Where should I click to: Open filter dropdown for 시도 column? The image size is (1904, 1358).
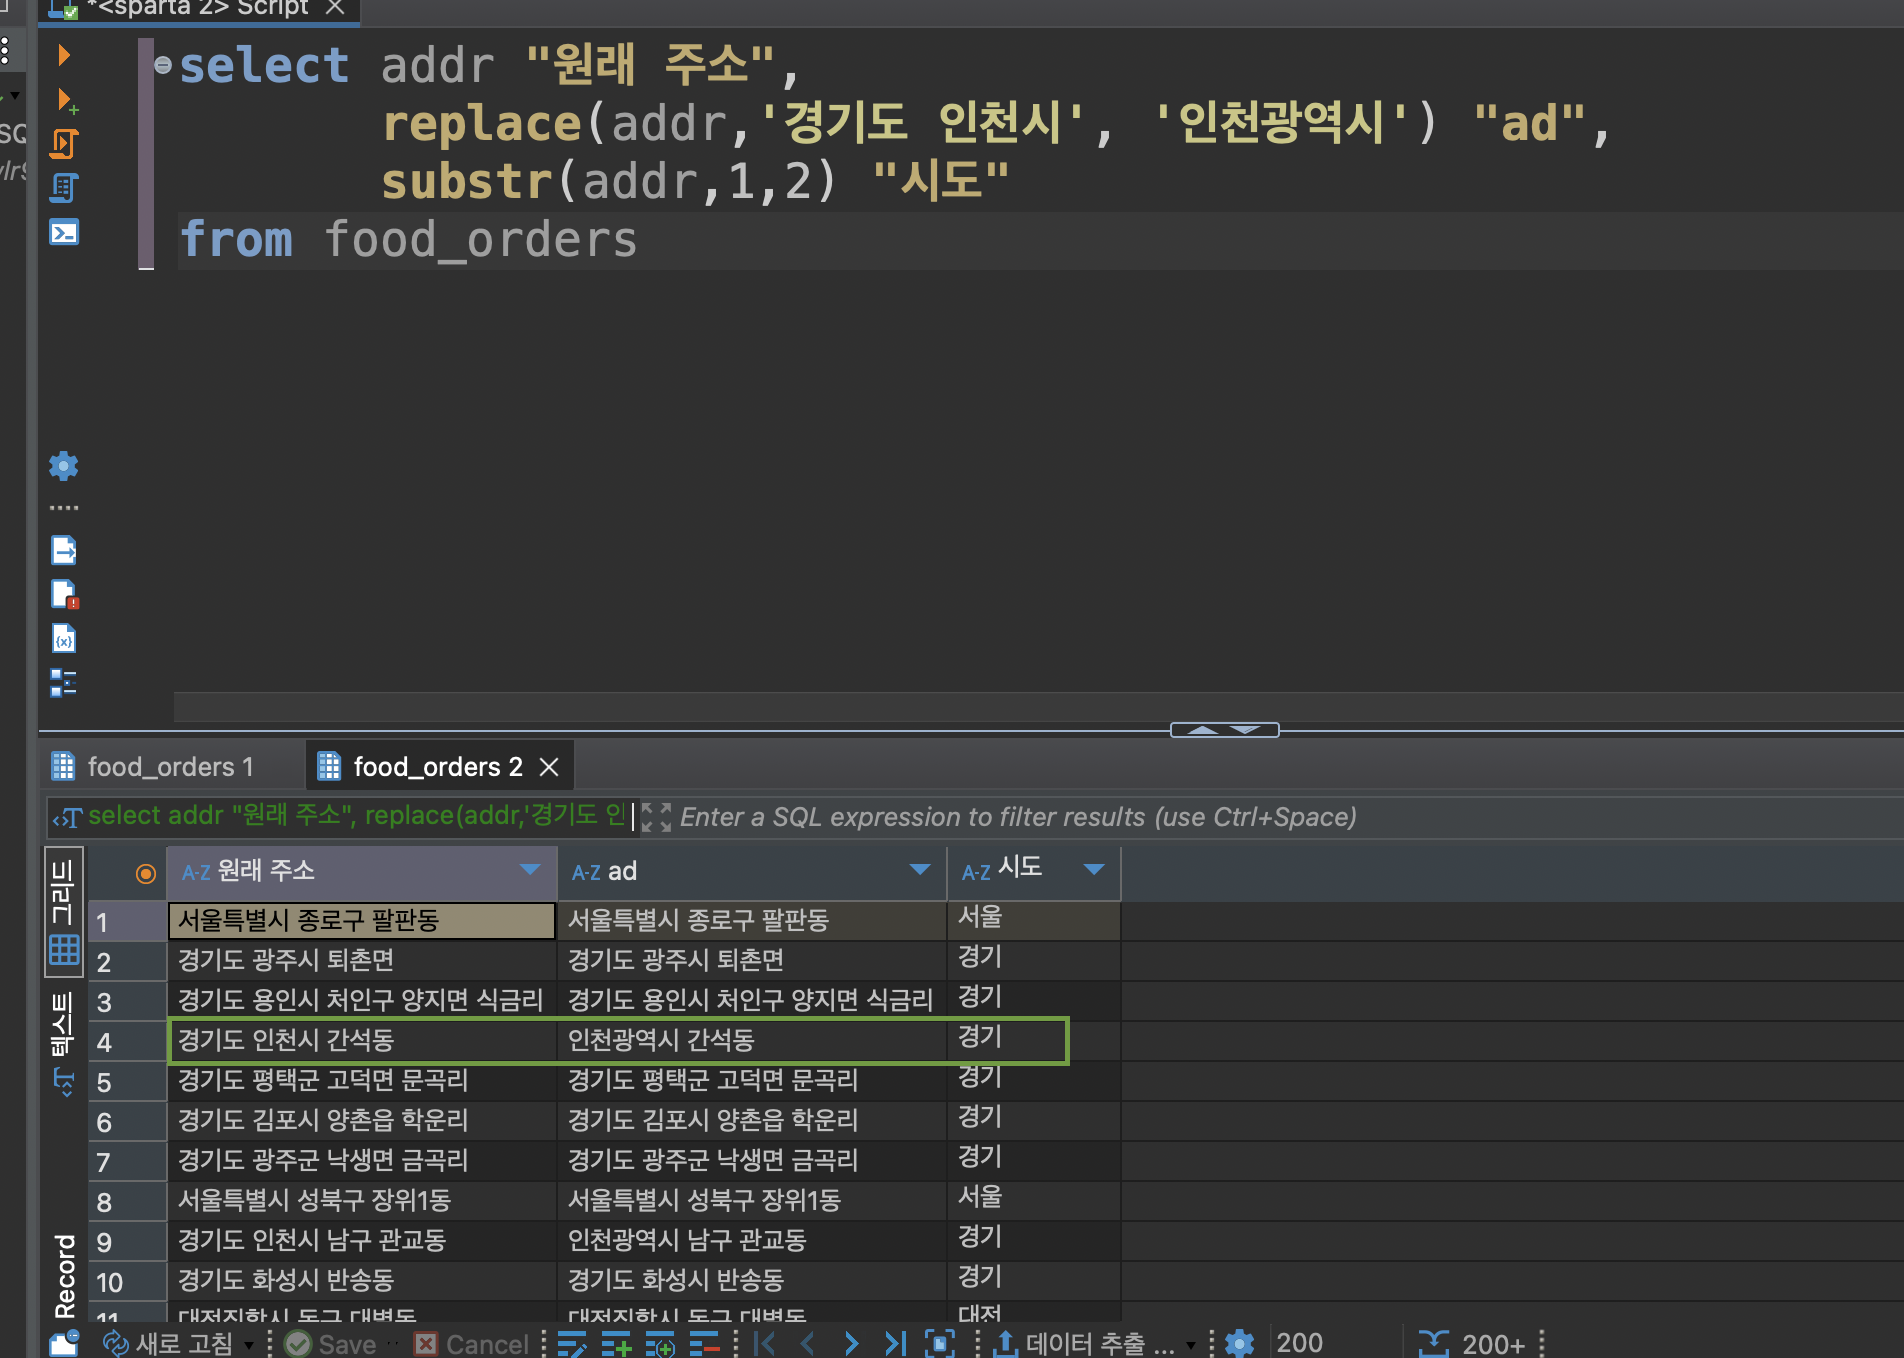click(x=1094, y=870)
